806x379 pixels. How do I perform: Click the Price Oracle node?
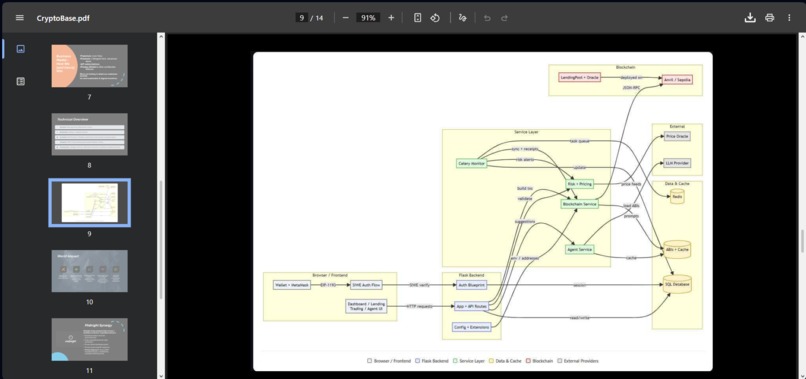[677, 136]
